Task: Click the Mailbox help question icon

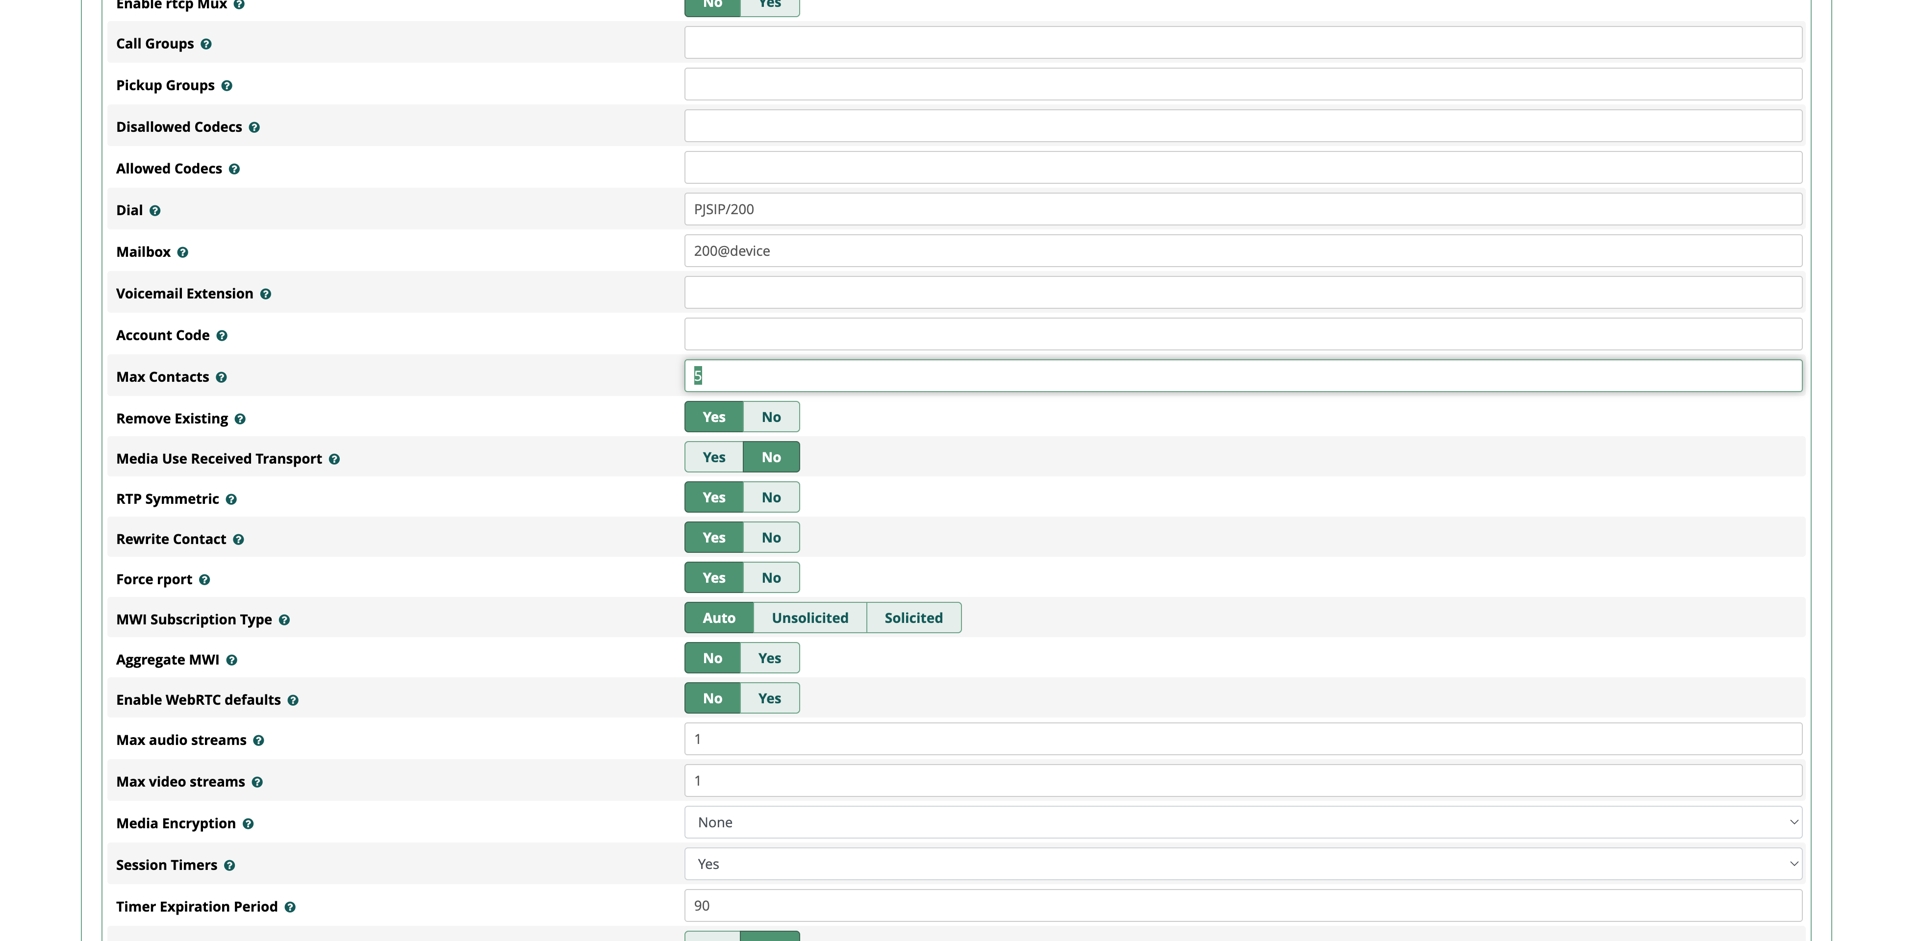Action: pos(183,253)
